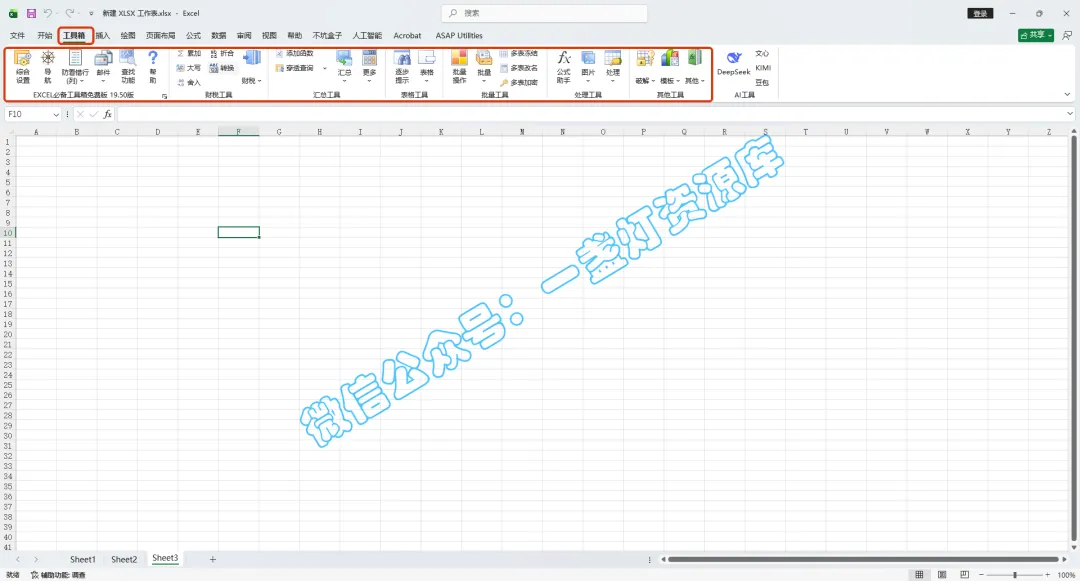Select Normal view icon in the status bar
This screenshot has height=581, width=1080.
(919, 574)
